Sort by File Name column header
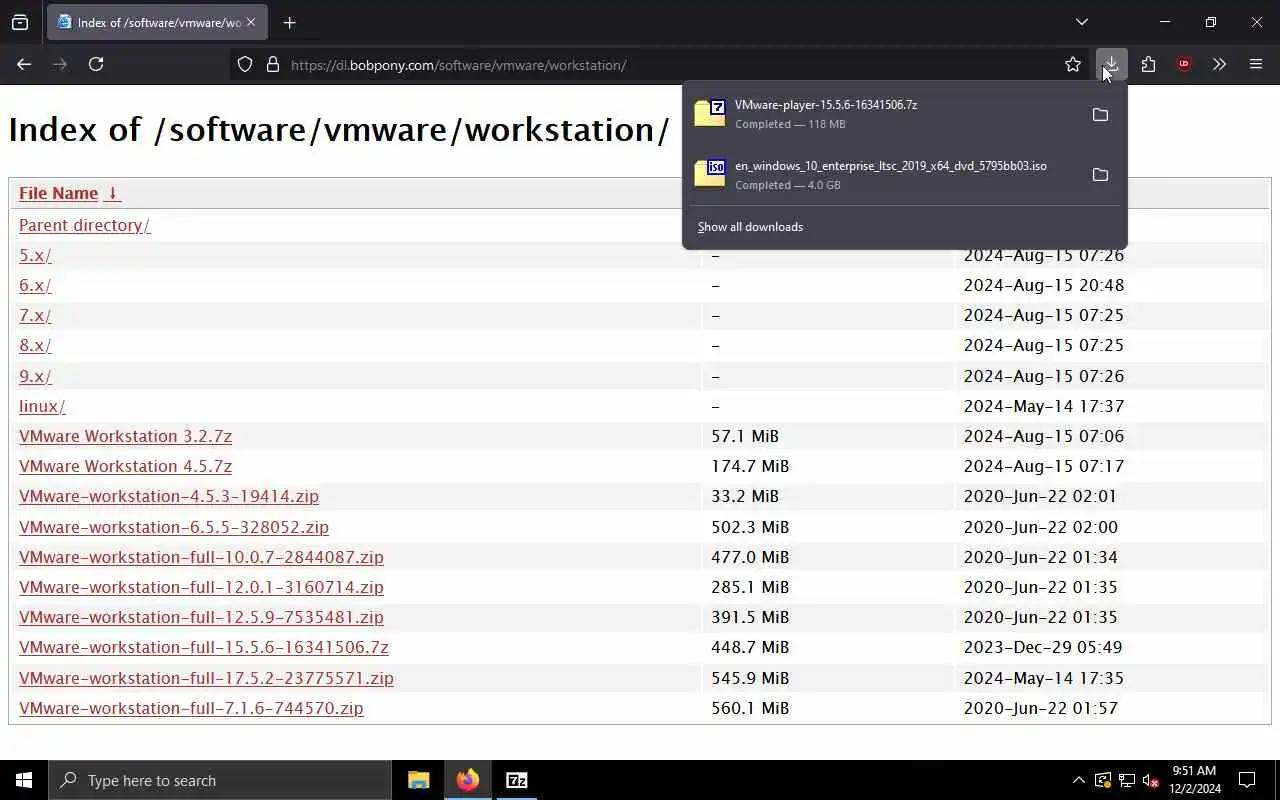Image resolution: width=1280 pixels, height=800 pixels. click(58, 193)
